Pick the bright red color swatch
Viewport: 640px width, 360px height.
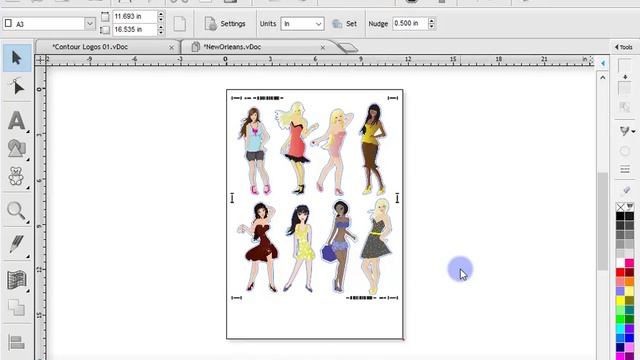pyautogui.click(x=620, y=272)
